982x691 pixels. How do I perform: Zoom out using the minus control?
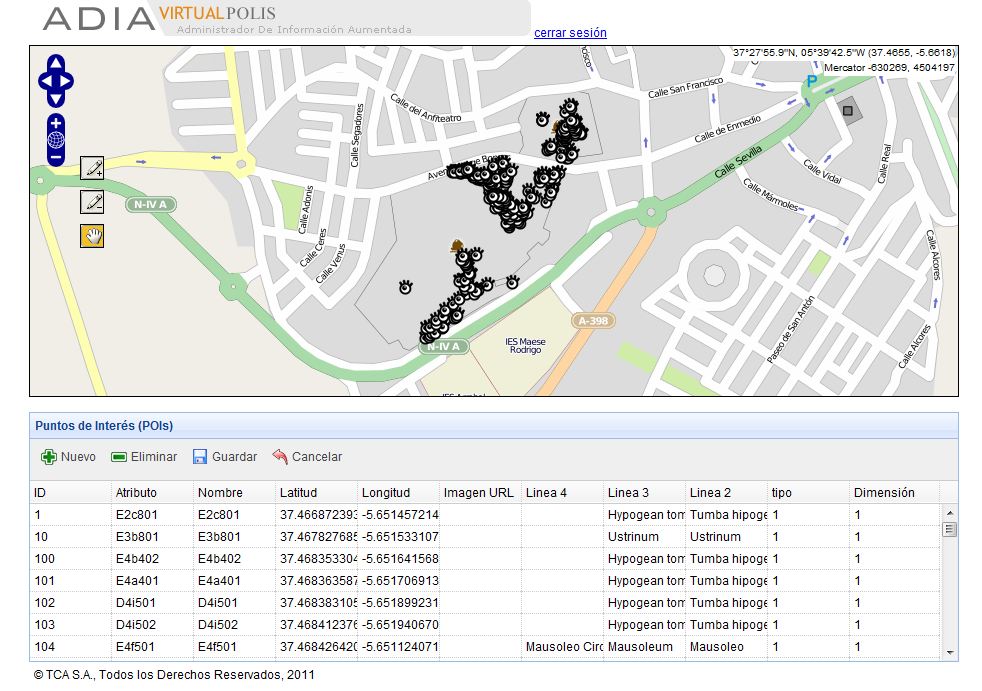(56, 157)
